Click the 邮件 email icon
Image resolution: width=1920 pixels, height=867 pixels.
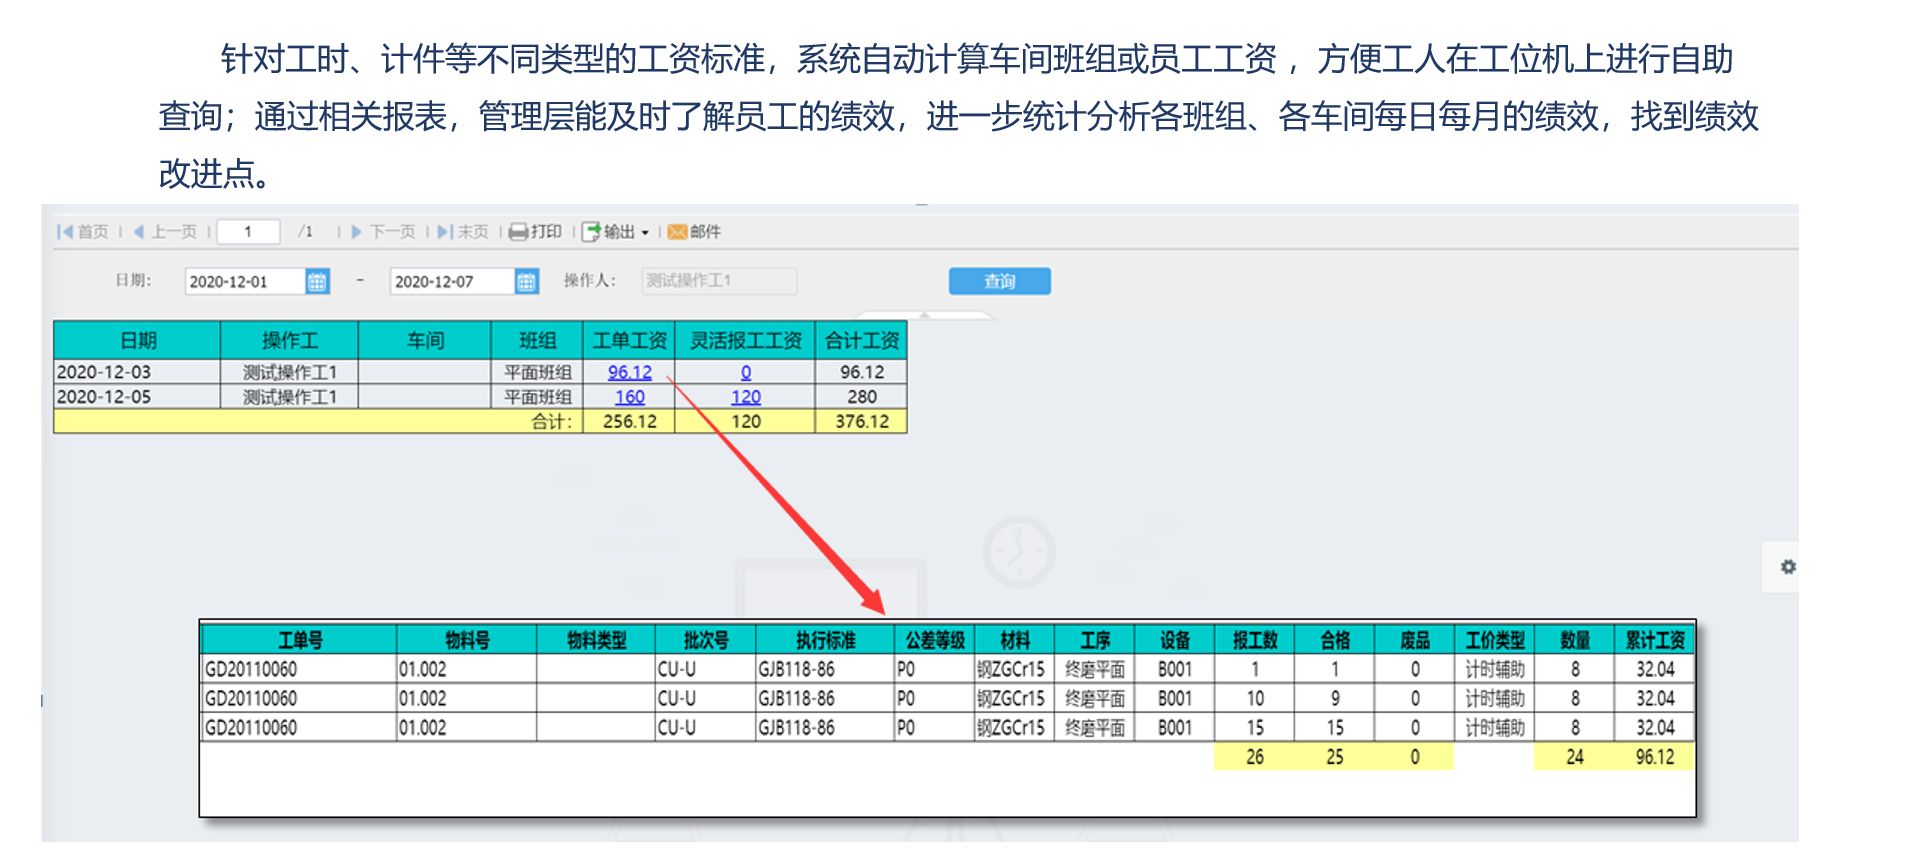(677, 232)
